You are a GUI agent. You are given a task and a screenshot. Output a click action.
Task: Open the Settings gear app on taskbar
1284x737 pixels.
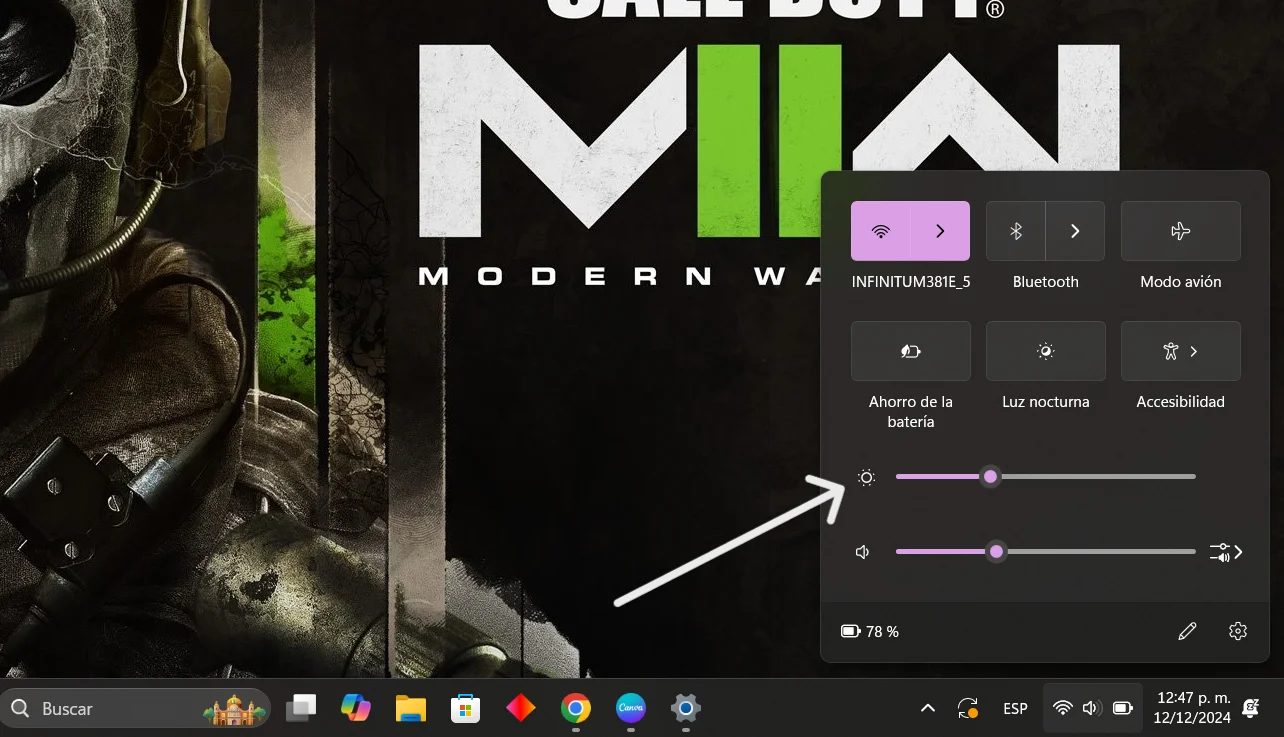pos(685,709)
